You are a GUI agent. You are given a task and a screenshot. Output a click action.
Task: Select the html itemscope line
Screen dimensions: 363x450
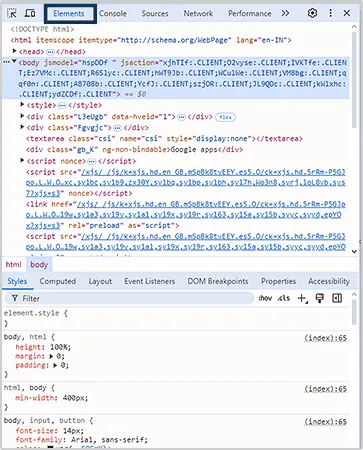point(151,40)
